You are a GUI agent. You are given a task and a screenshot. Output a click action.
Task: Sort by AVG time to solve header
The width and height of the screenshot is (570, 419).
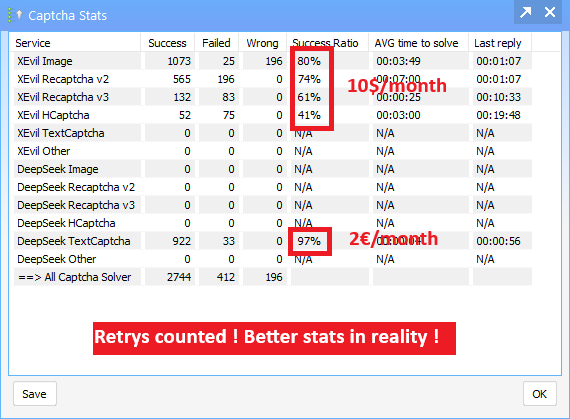[418, 43]
